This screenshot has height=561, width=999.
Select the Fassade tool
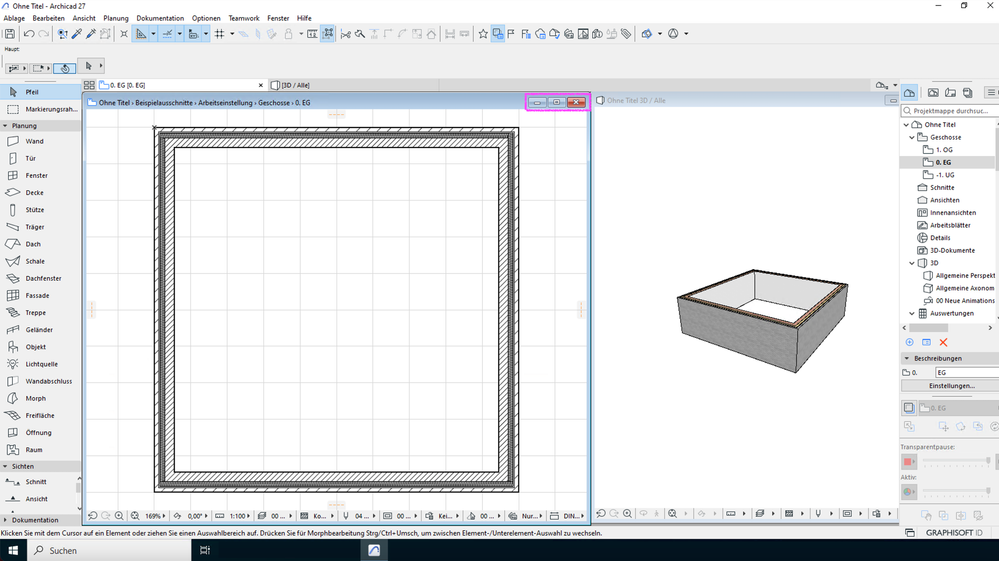tap(36, 296)
